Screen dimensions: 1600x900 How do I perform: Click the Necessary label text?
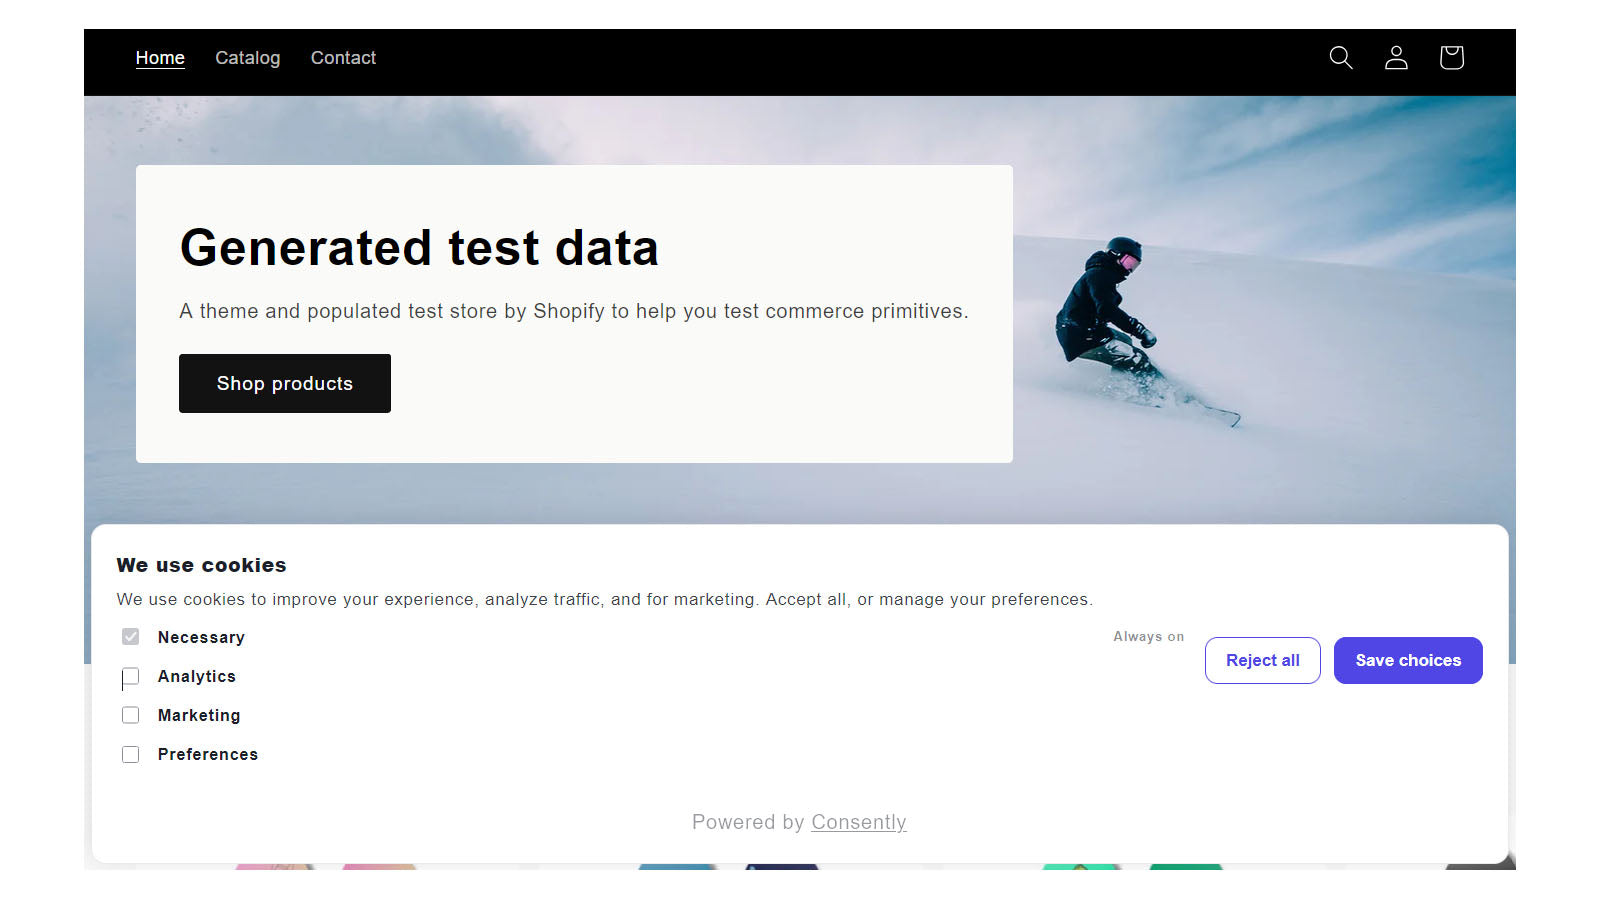tap(201, 637)
